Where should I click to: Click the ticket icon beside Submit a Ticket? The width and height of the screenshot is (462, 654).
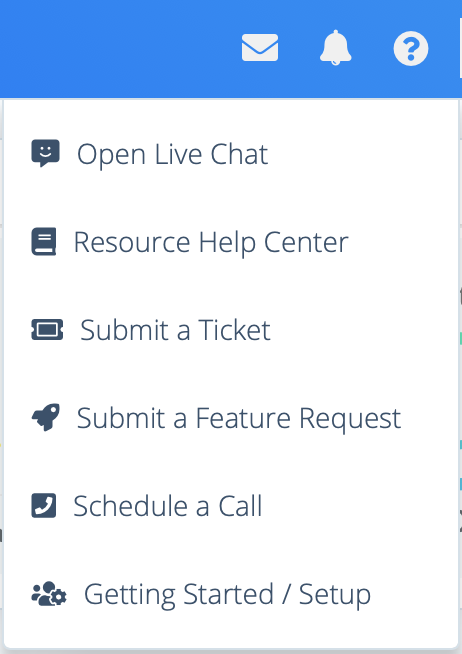47,330
